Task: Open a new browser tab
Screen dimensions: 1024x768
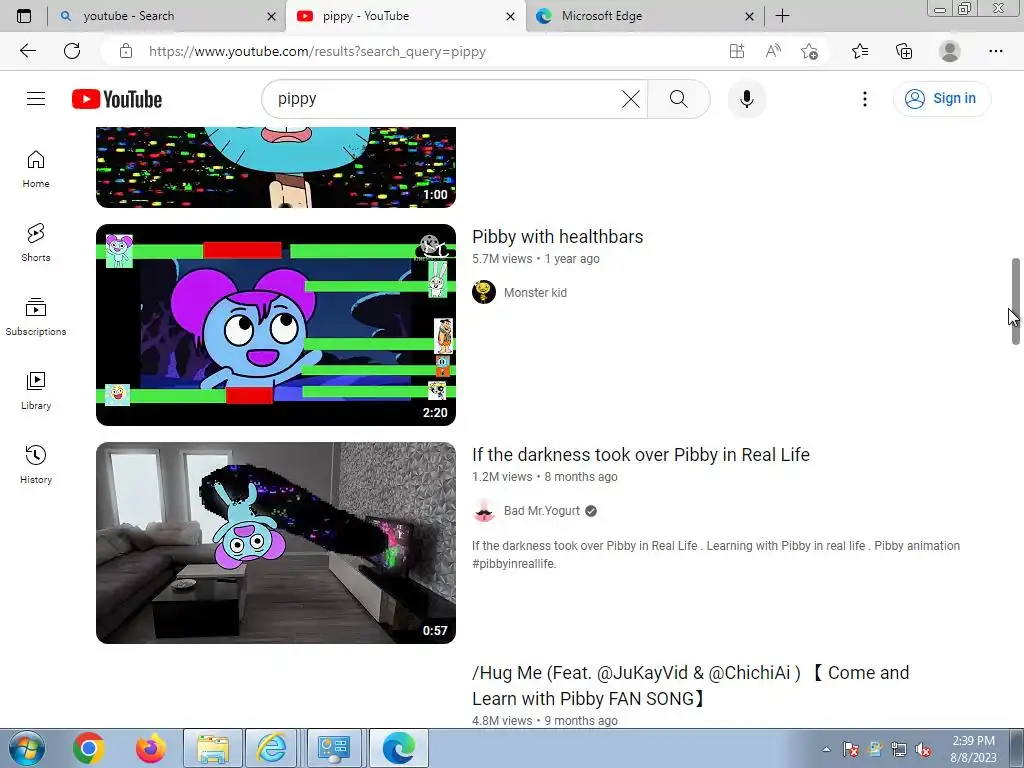Action: [782, 16]
